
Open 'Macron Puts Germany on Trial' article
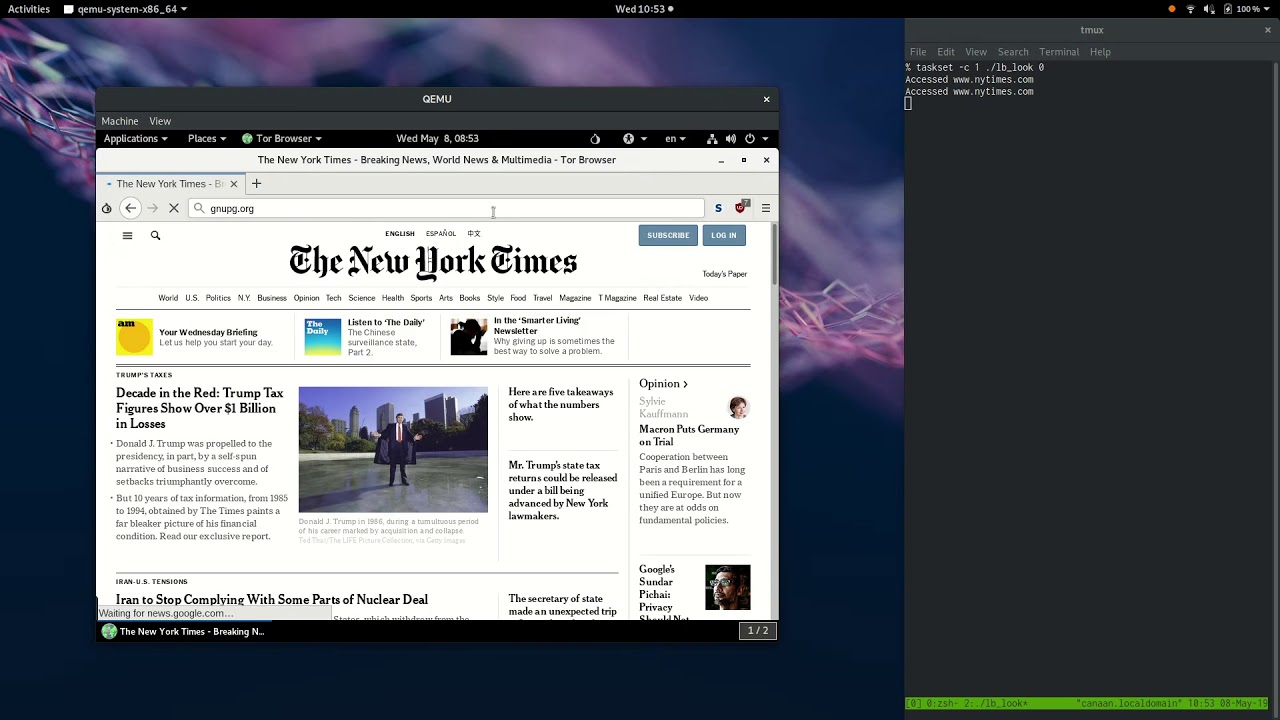(689, 435)
